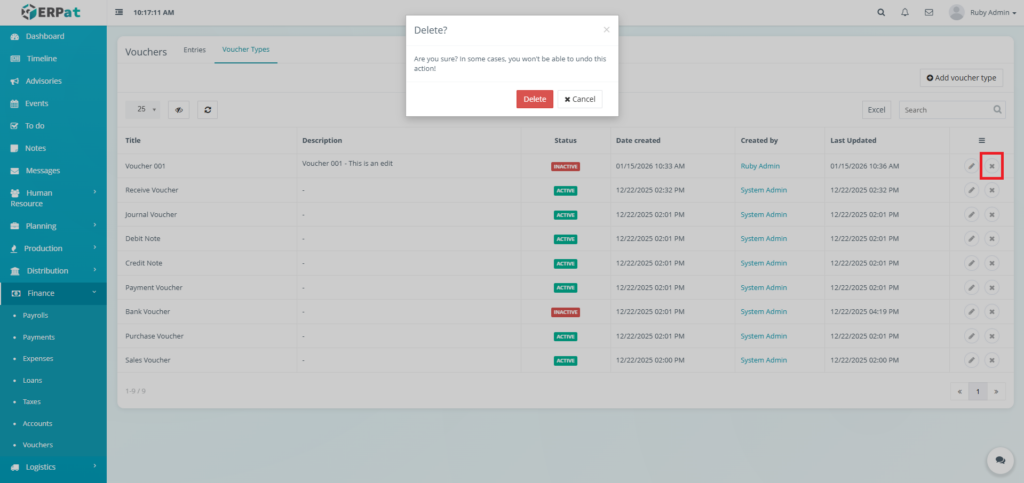The height and width of the screenshot is (483, 1024).
Task: Click the search magnifier icon in top bar
Action: click(880, 13)
